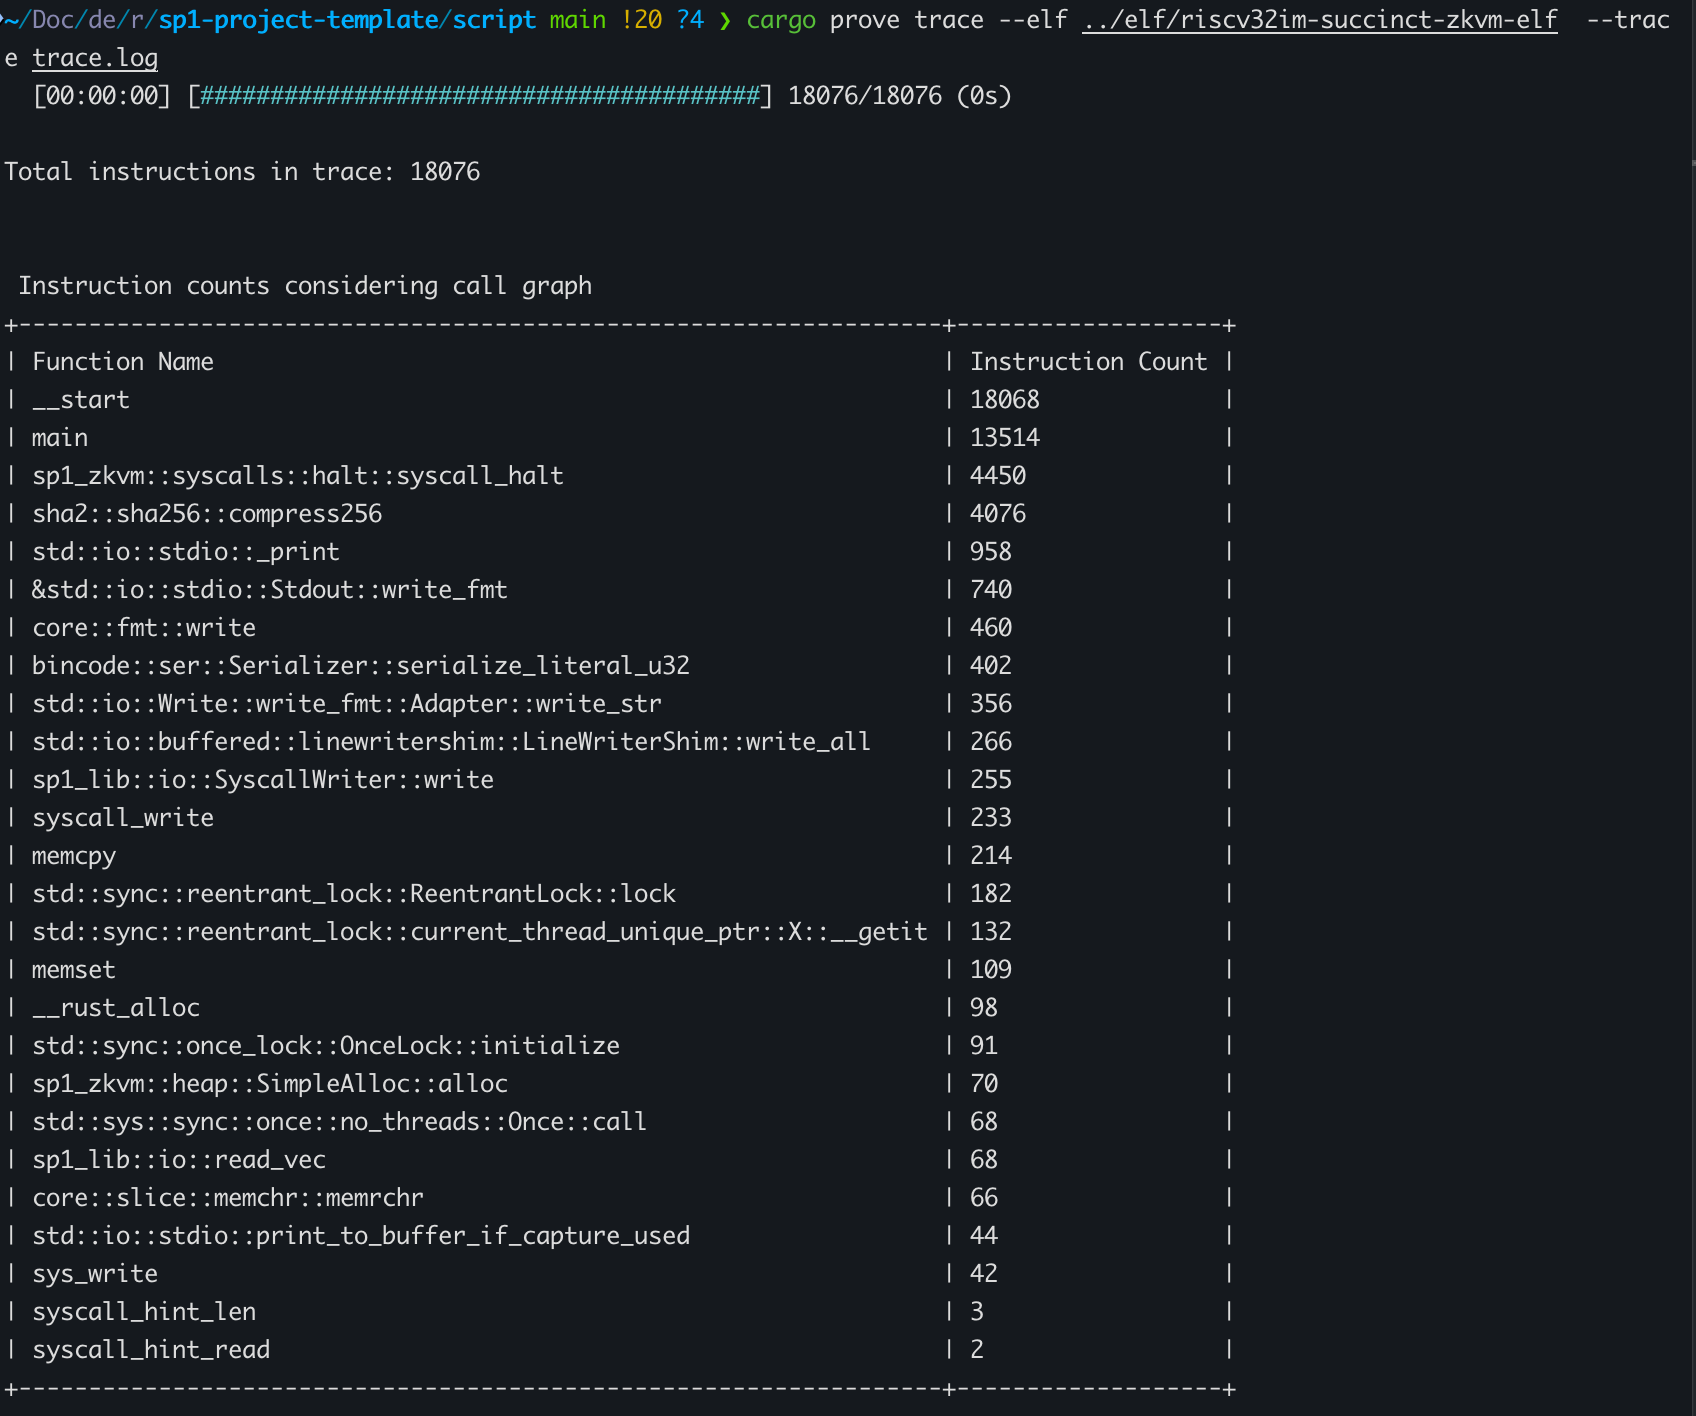Select core::fmt::write function
Screen dimensions: 1696x1416
pos(144,628)
